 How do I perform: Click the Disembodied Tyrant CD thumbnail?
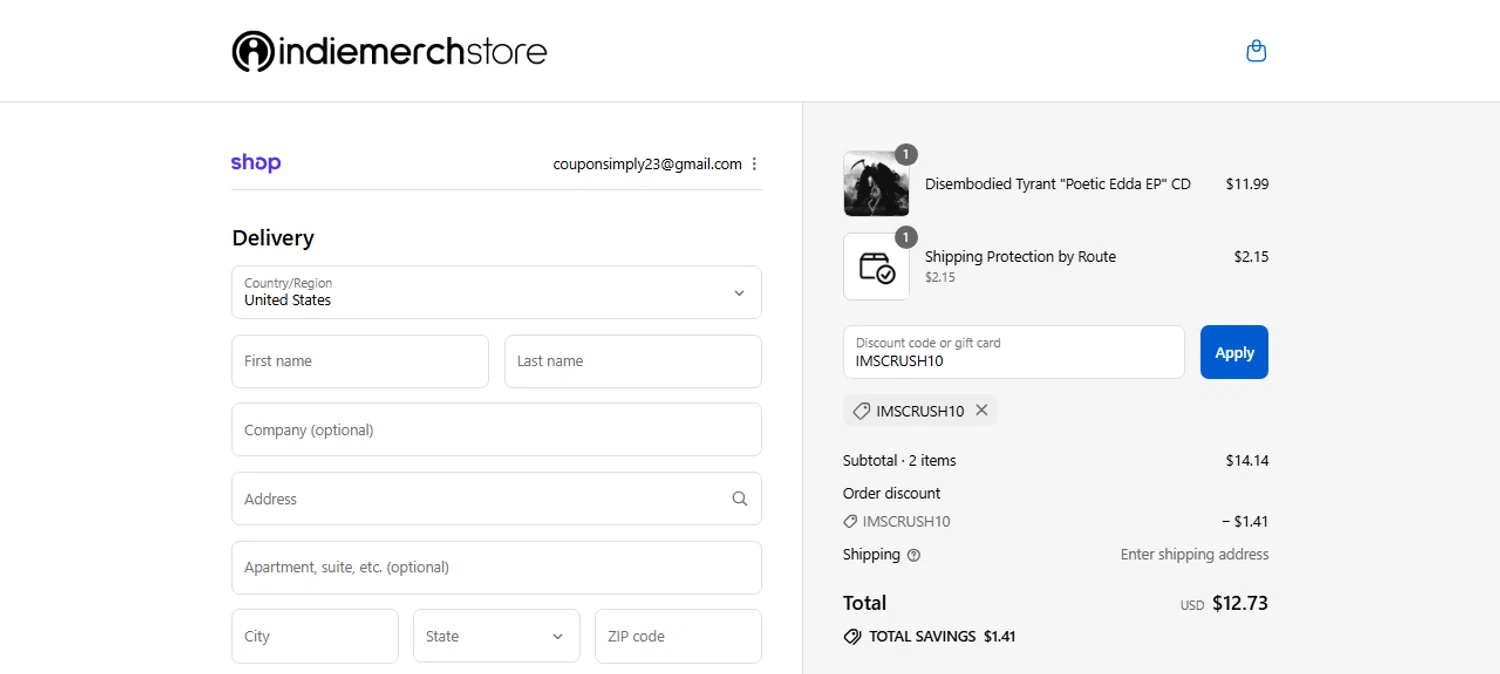pos(876,184)
